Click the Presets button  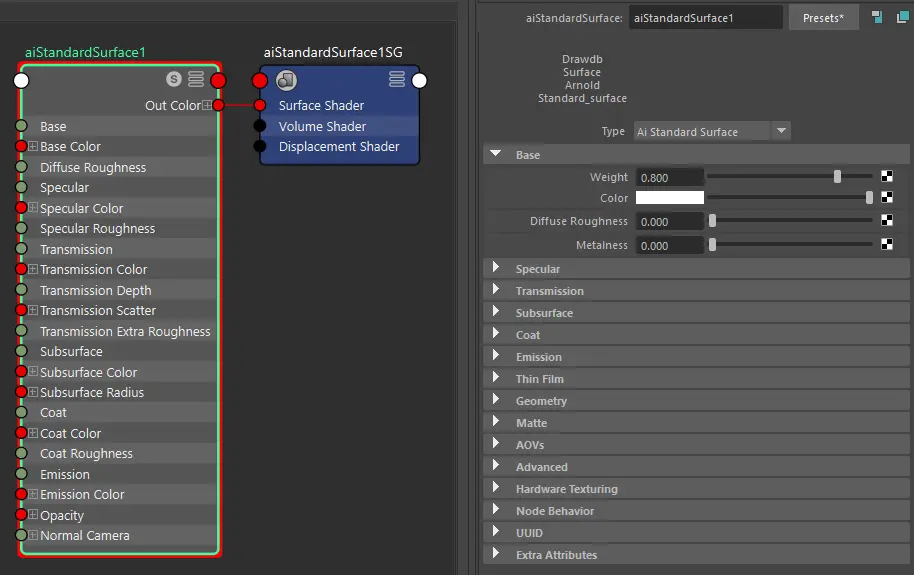pos(823,18)
